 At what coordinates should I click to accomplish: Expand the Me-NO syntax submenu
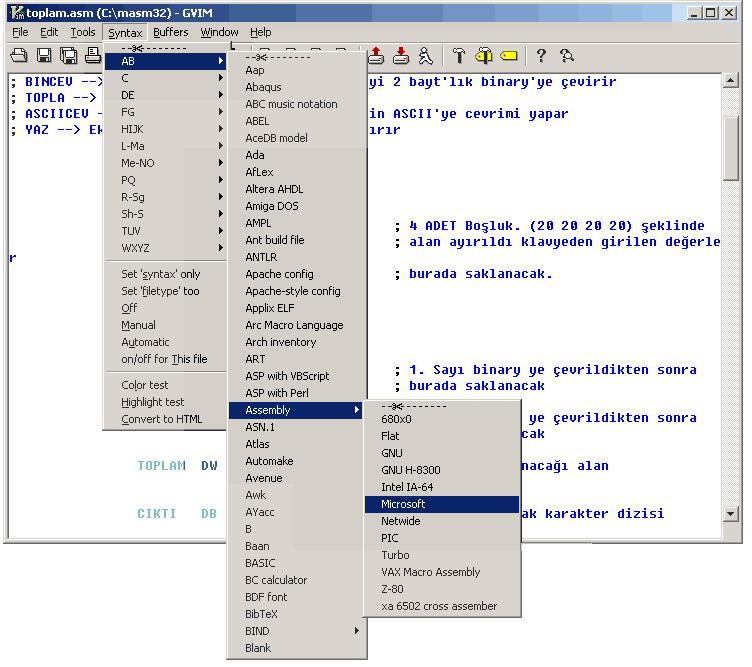coord(165,163)
